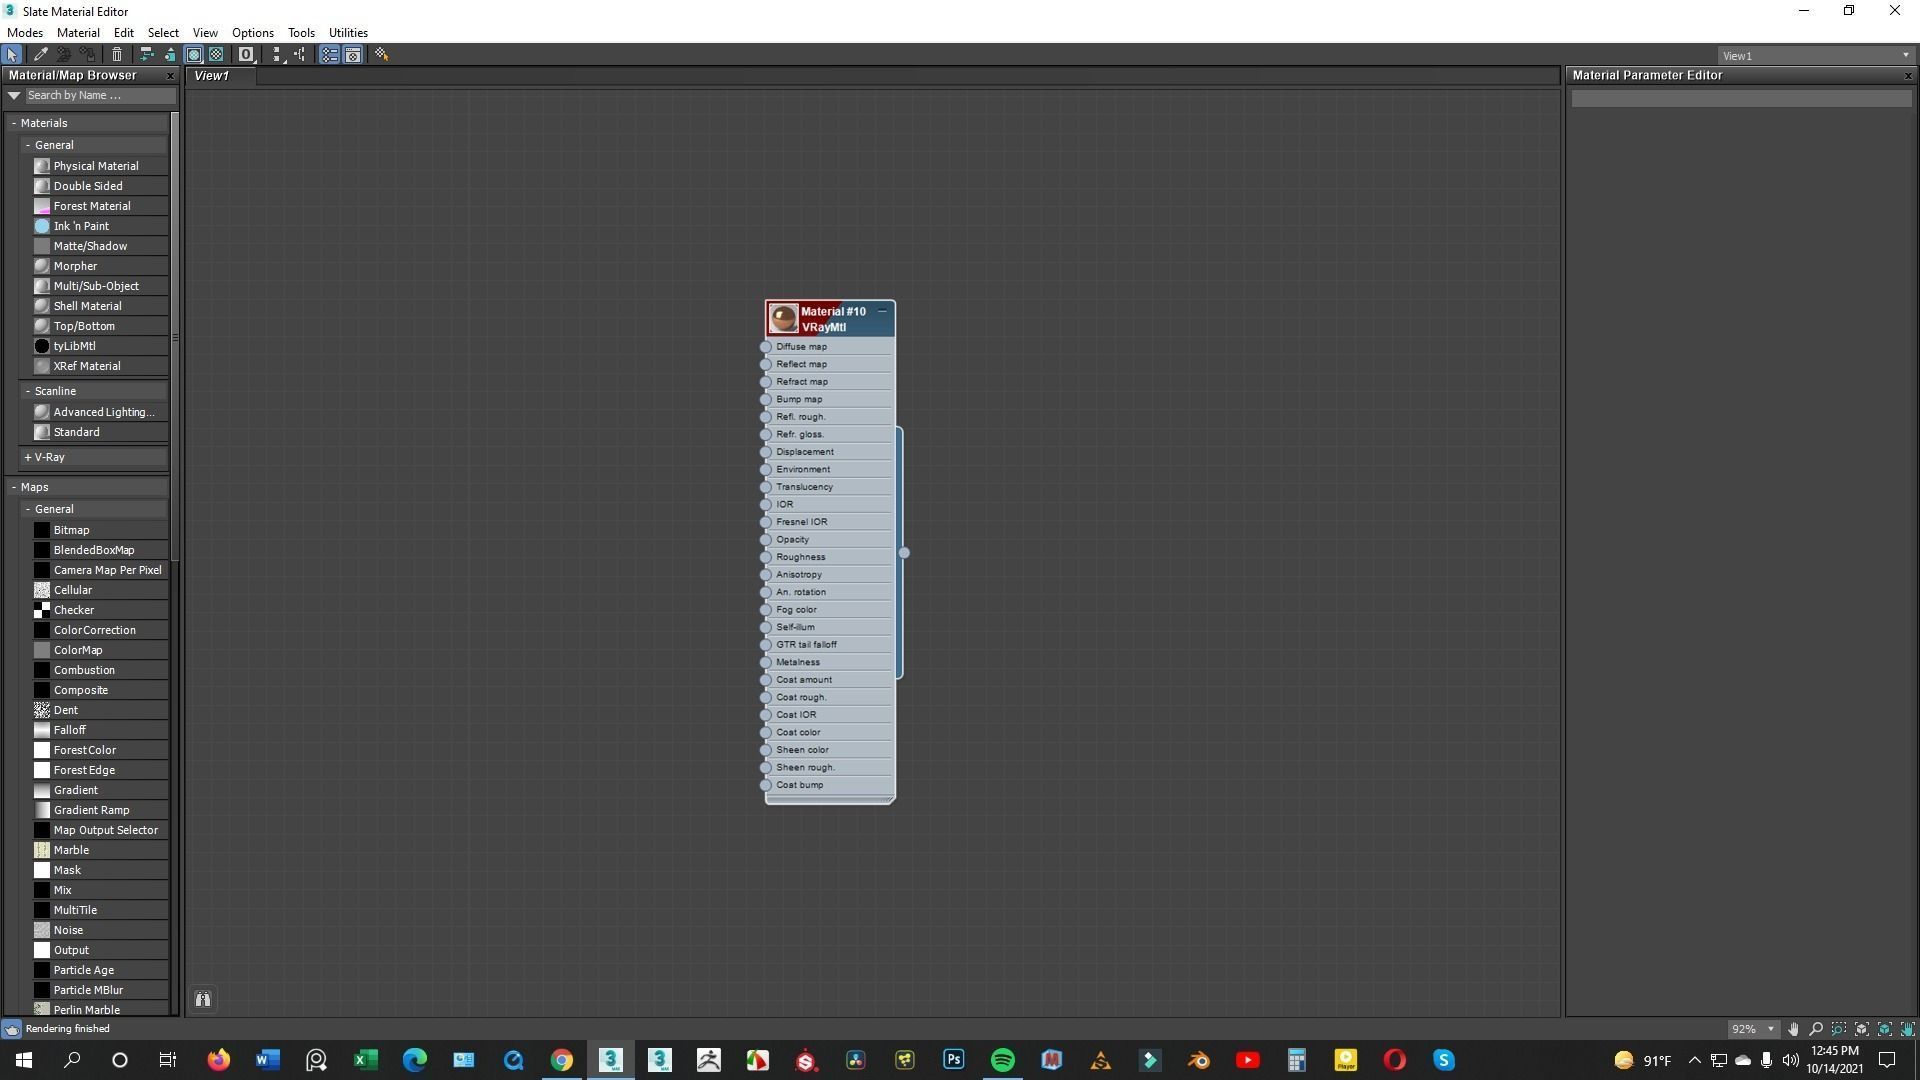The width and height of the screenshot is (1920, 1080).
Task: Activate the Zoom Region tool
Action: tap(1839, 1029)
